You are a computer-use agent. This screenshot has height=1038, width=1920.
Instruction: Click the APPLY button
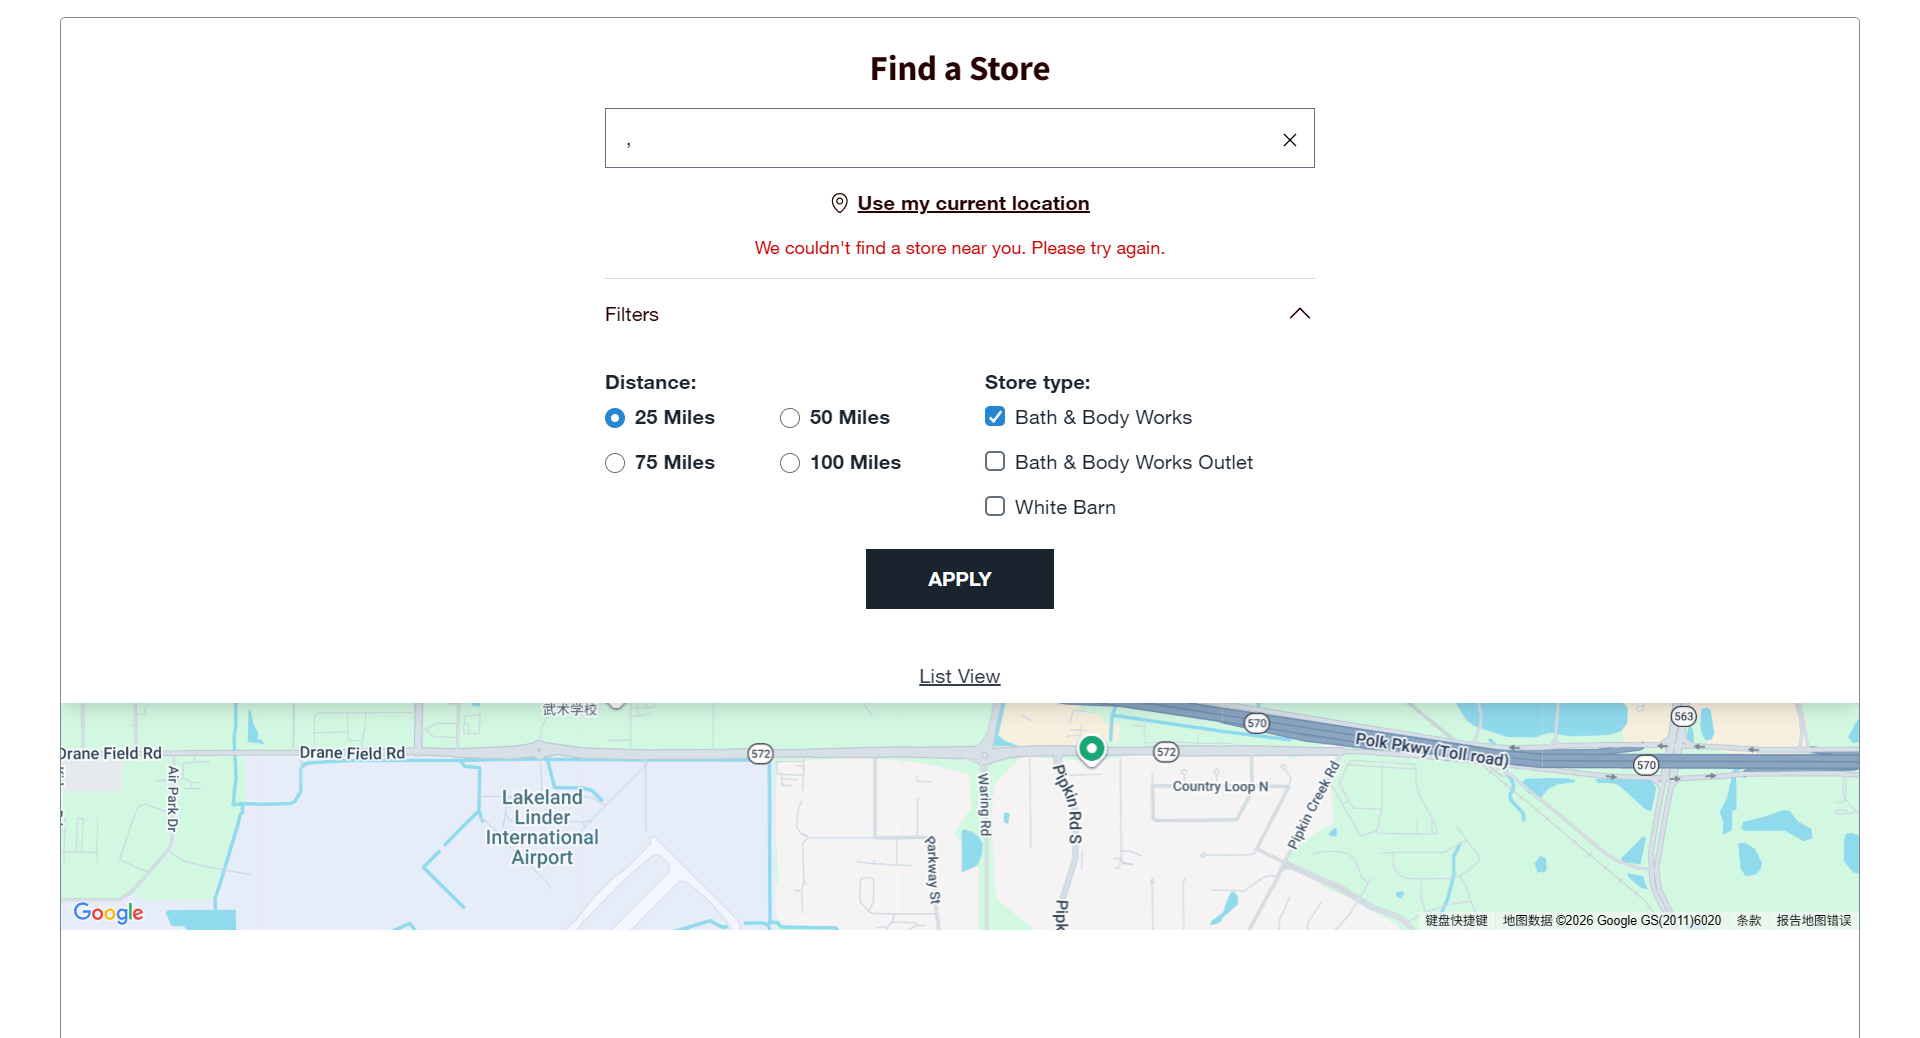click(960, 579)
